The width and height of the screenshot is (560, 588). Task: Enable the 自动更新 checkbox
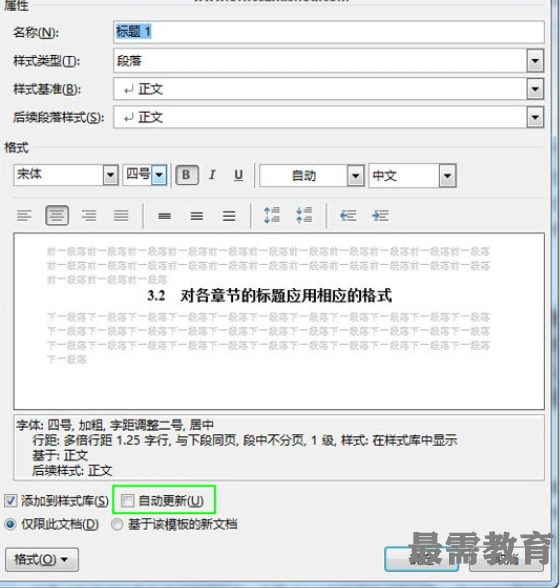pos(127,501)
